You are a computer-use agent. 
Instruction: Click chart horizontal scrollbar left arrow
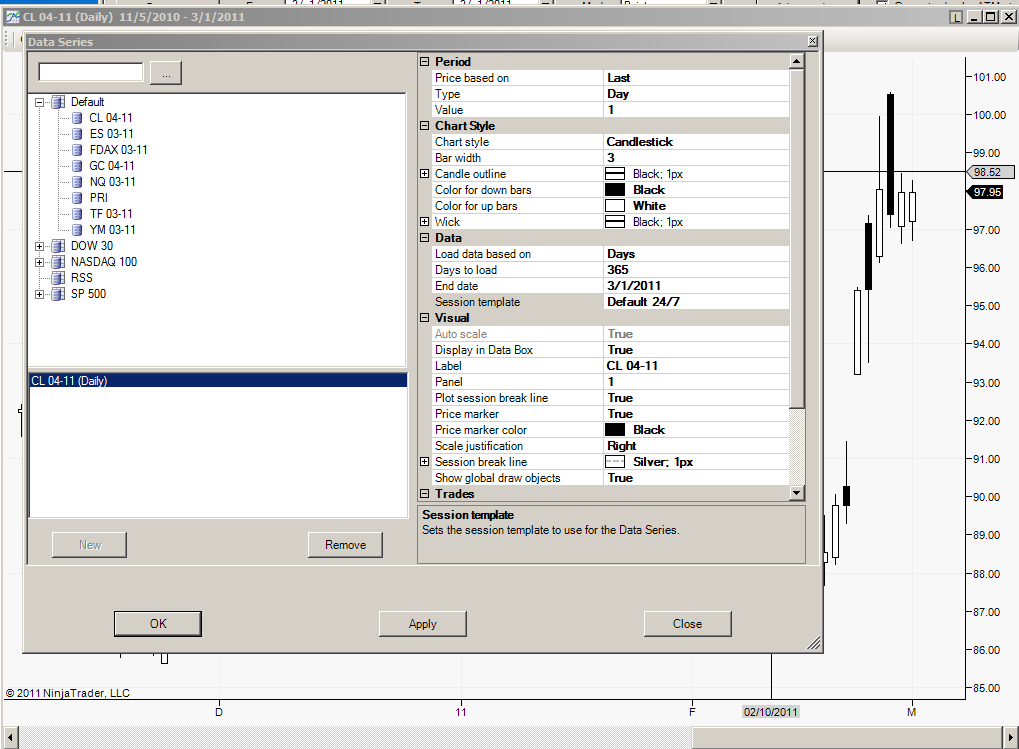coord(10,738)
